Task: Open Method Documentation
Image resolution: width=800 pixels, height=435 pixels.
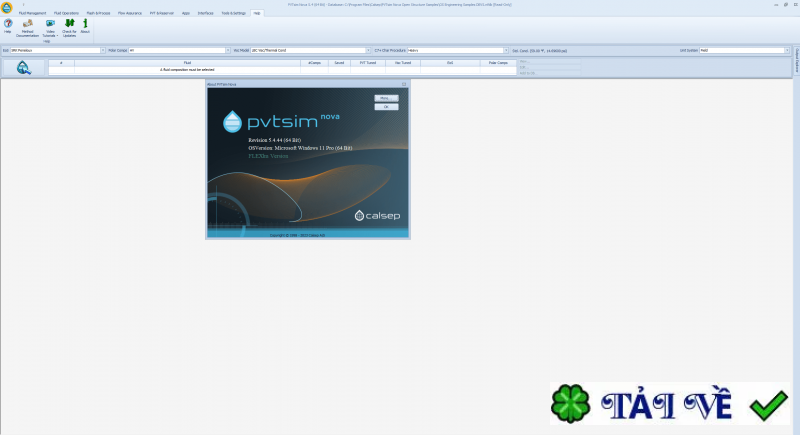Action: click(x=28, y=28)
